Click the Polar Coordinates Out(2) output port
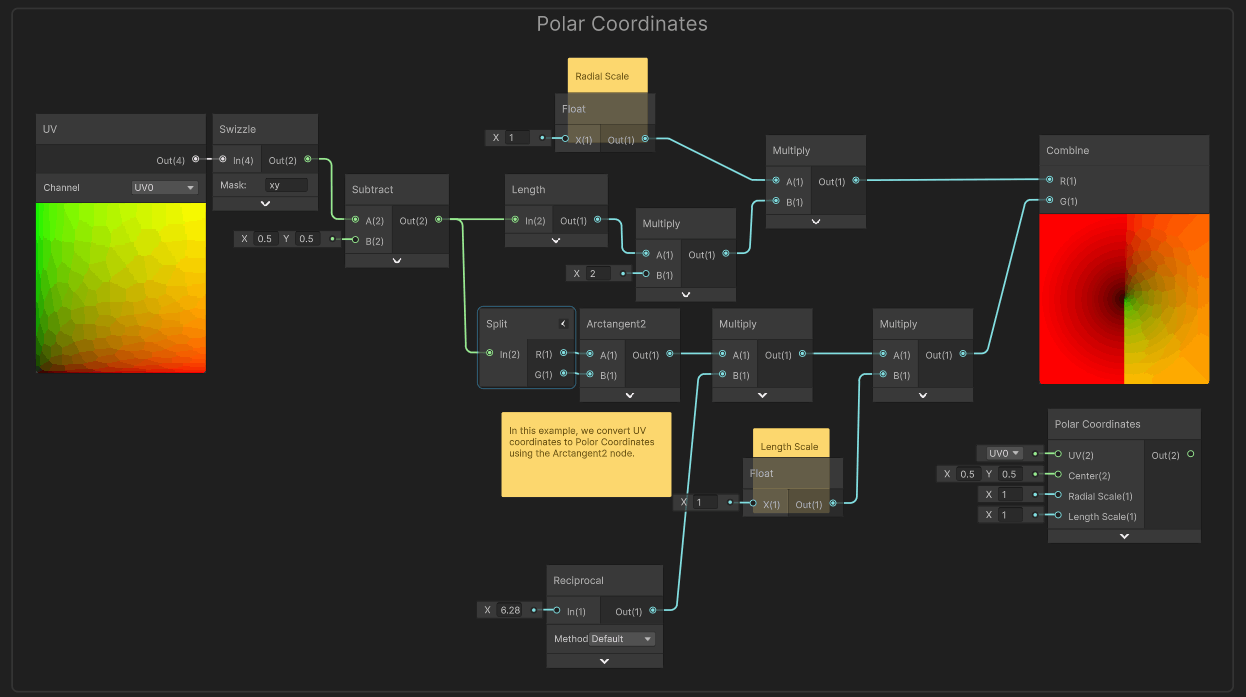1246x697 pixels. click(x=1190, y=455)
